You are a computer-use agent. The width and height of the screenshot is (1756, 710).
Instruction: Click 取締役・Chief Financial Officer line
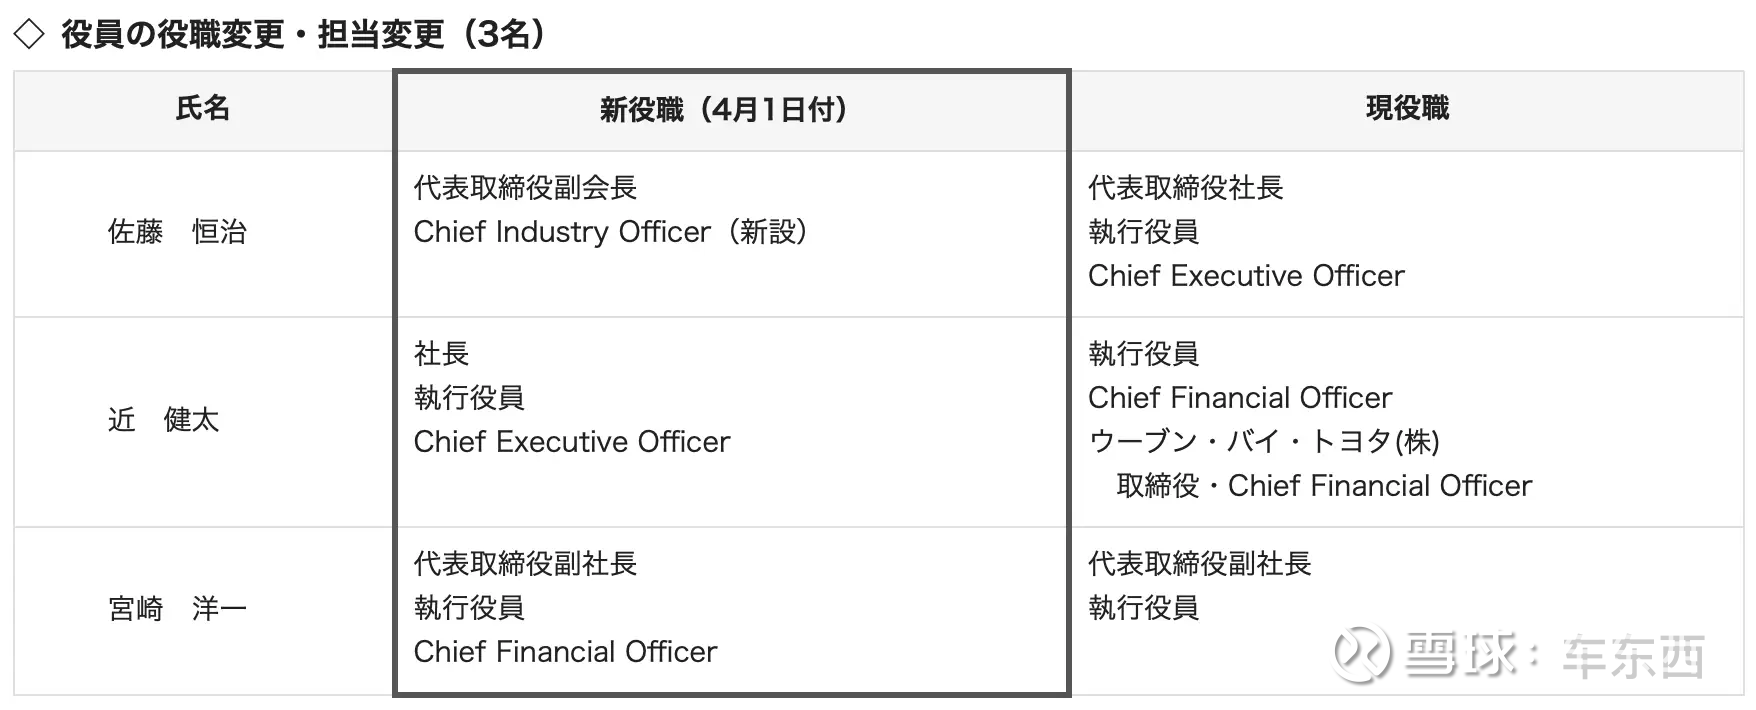[1324, 486]
